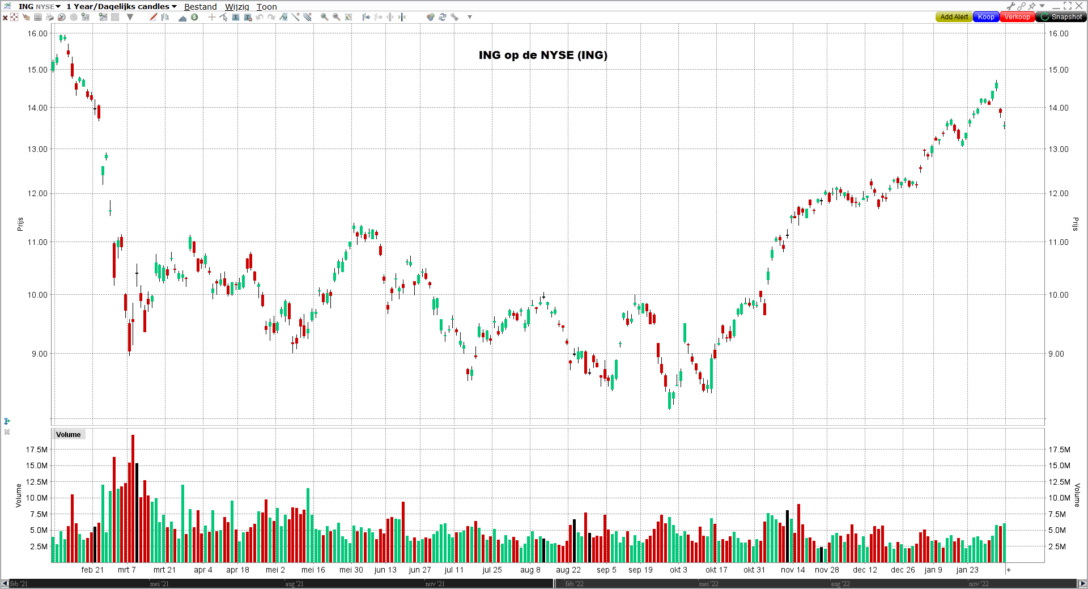Click the 'feb 21' date label
This screenshot has height=589, width=1088.
pyautogui.click(x=92, y=570)
